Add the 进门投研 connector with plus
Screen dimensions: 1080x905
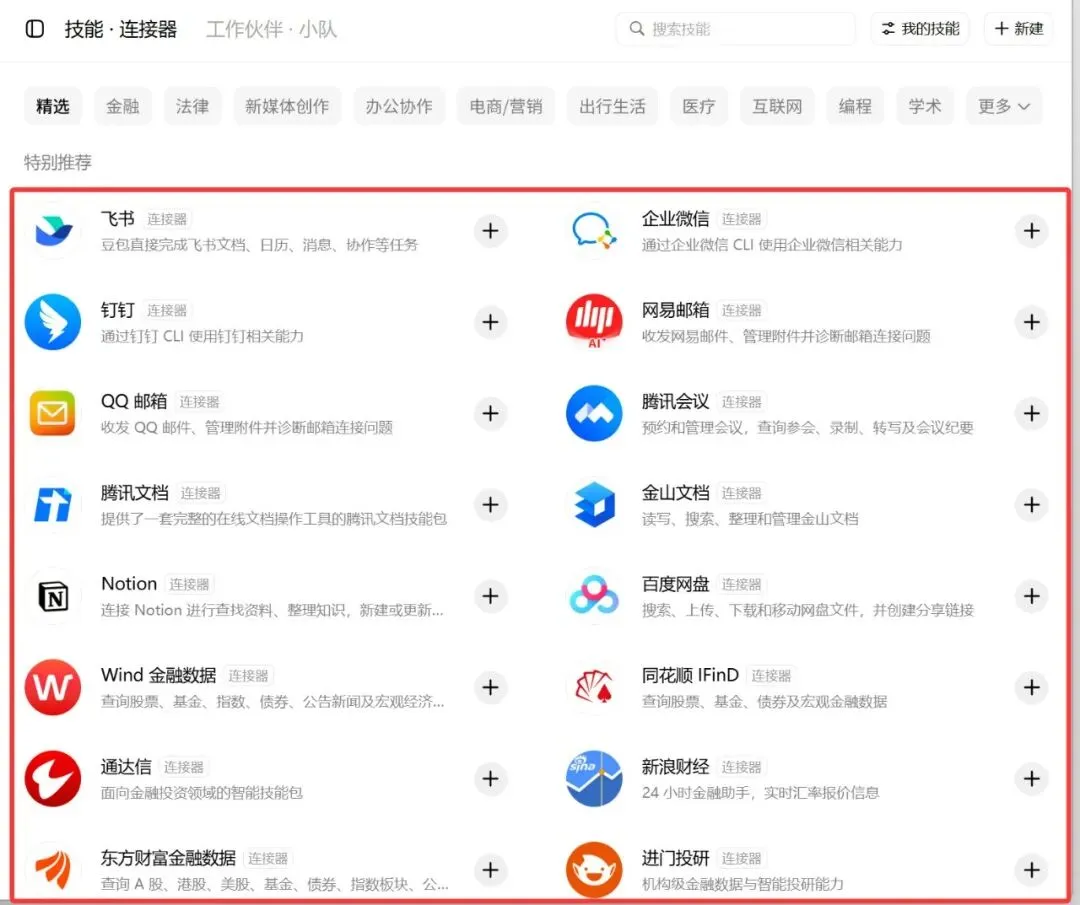(1031, 870)
